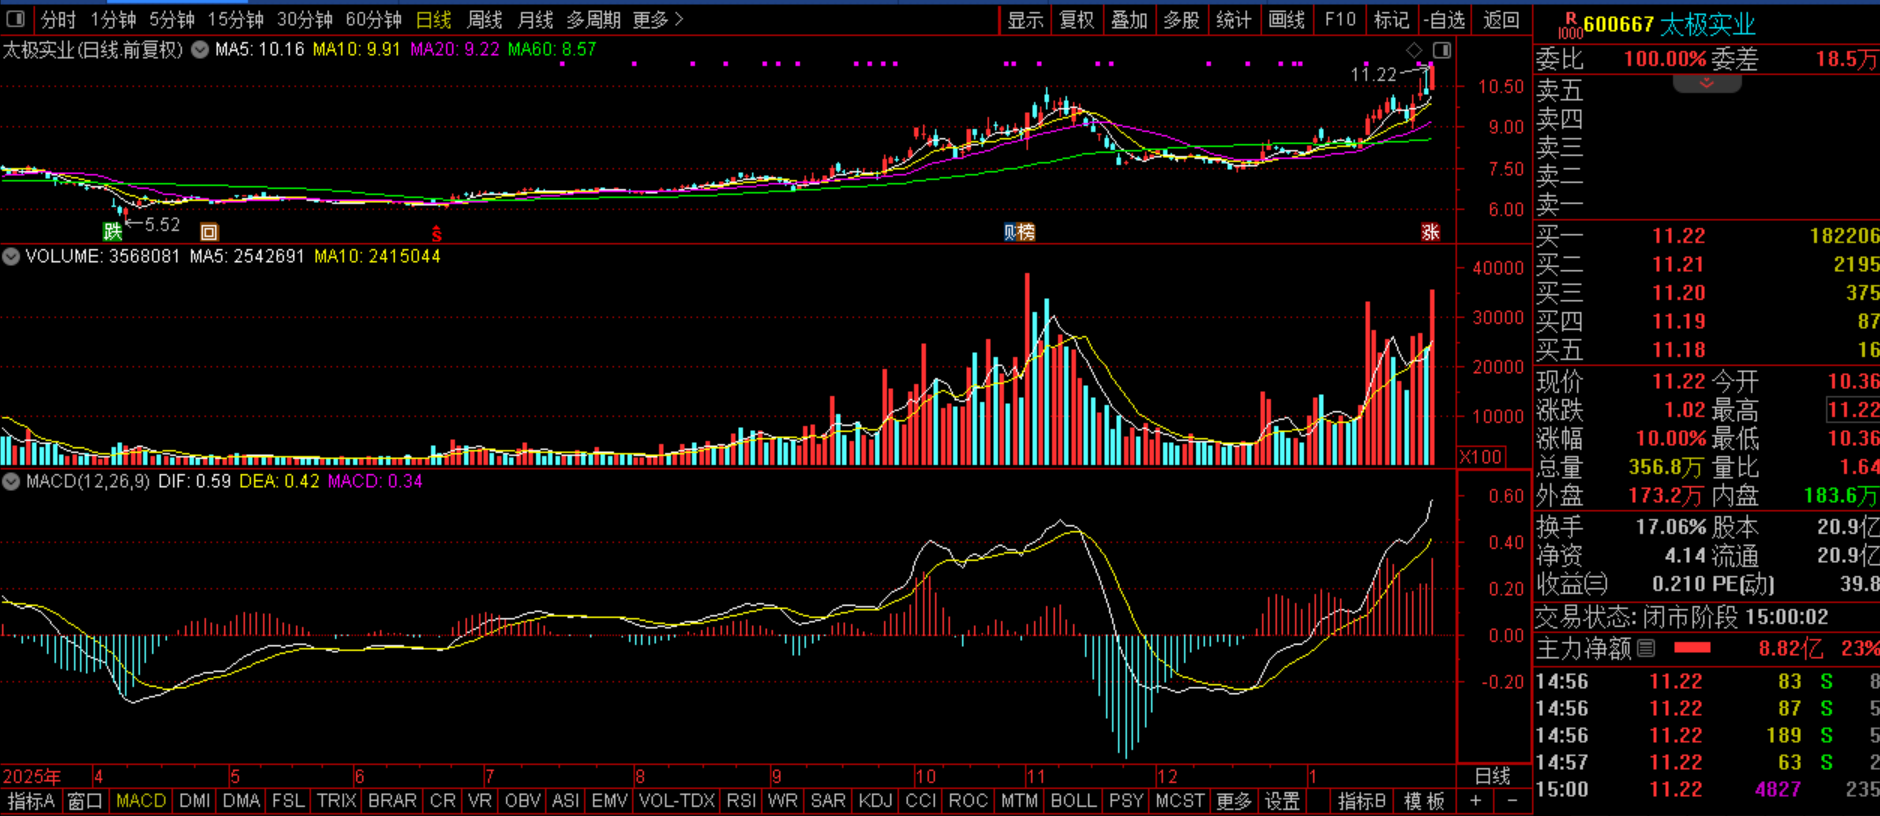The image size is (1880, 816).
Task: Open the main chart indicator dropdown arrow
Action: (x=200, y=49)
